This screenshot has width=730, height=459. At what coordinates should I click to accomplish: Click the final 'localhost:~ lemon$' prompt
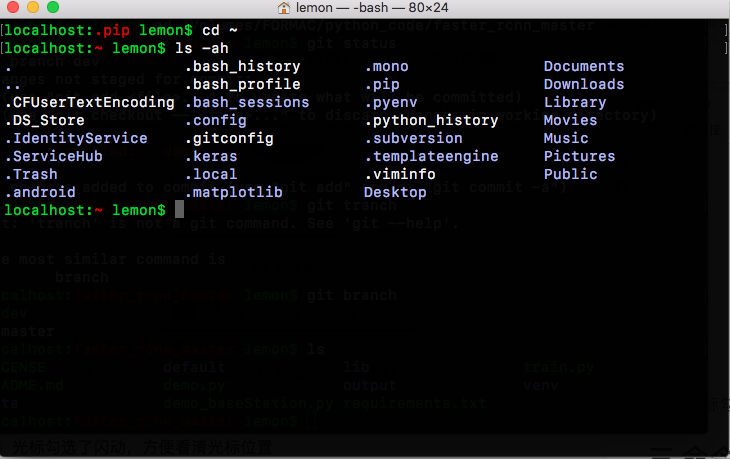click(85, 210)
